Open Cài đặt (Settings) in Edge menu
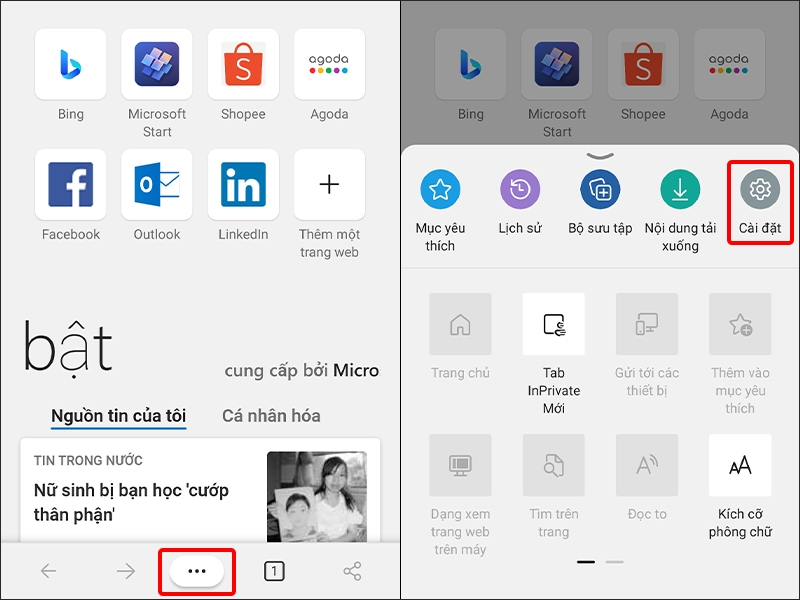 [x=758, y=190]
